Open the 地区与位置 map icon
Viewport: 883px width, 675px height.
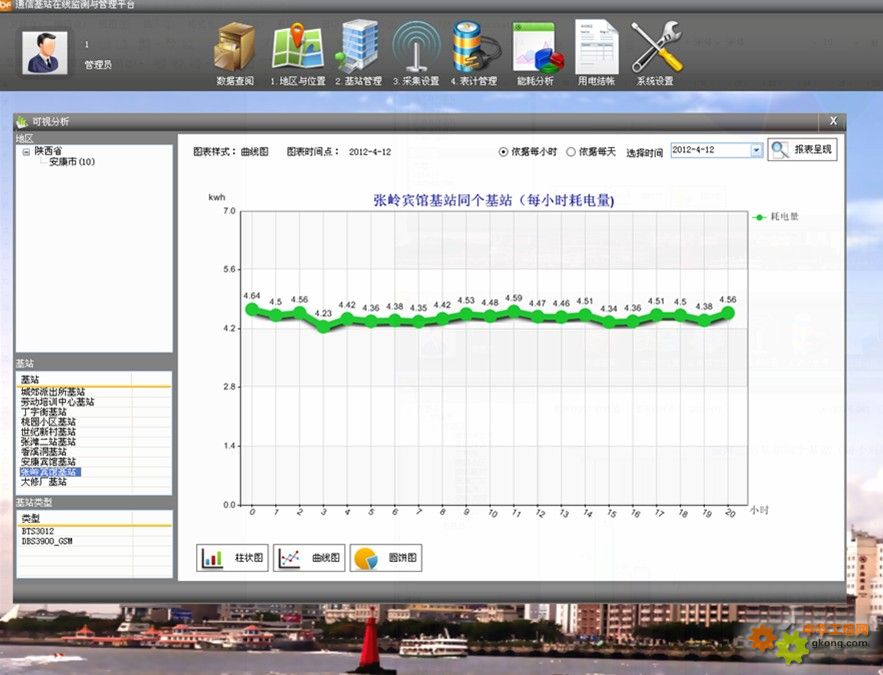tap(297, 48)
